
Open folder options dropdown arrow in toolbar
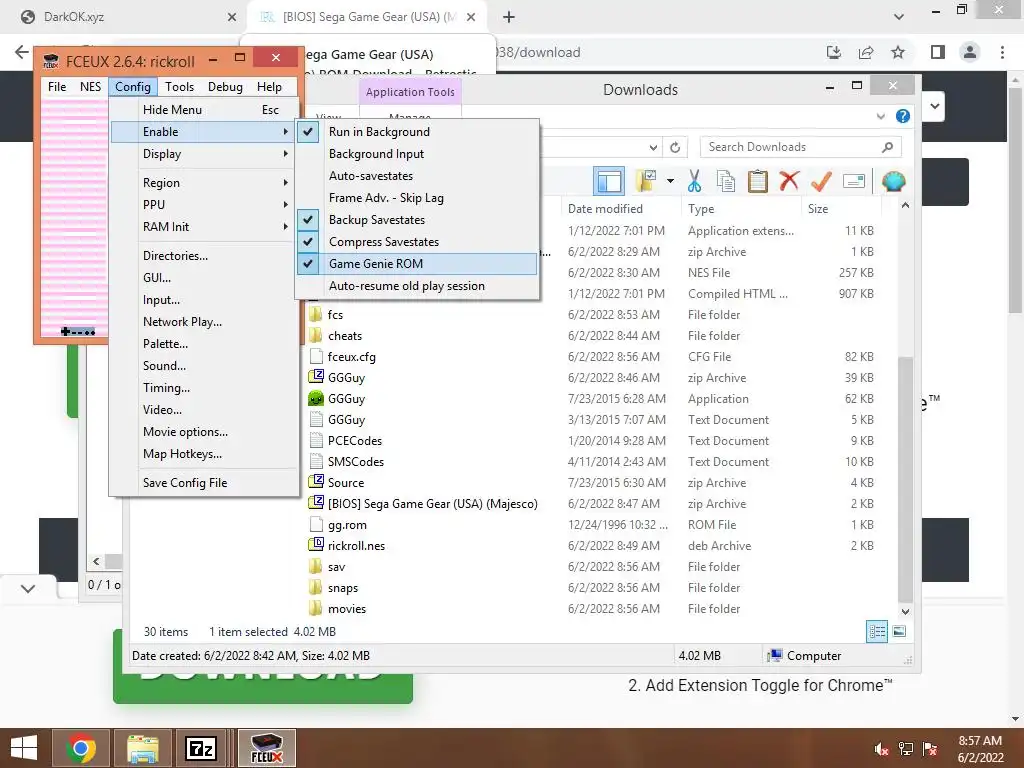670,181
